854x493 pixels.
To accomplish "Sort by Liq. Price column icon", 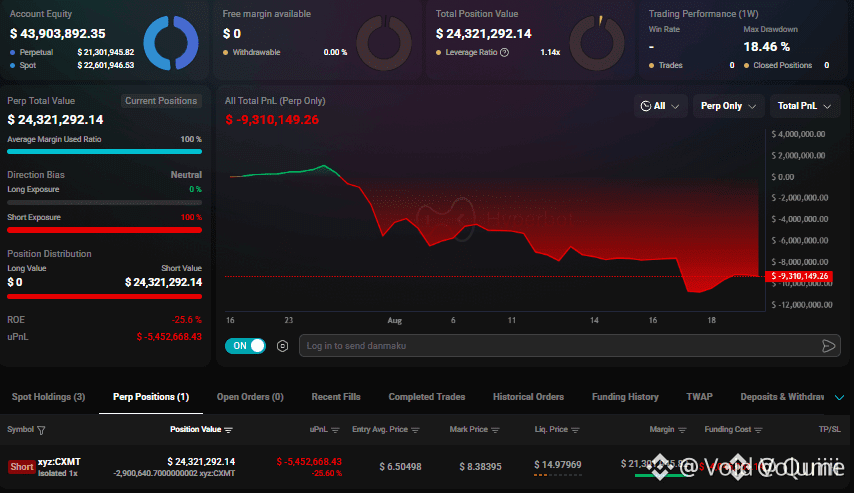I will 575,430.
